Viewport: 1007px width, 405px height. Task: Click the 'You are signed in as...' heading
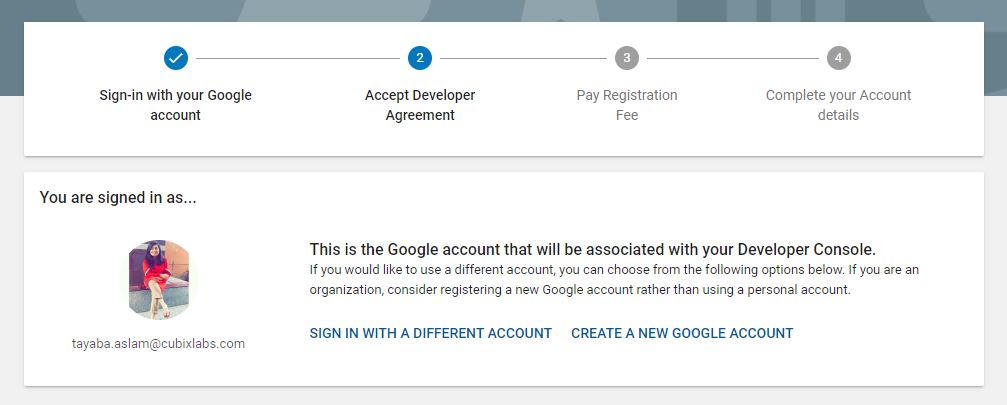tap(118, 198)
